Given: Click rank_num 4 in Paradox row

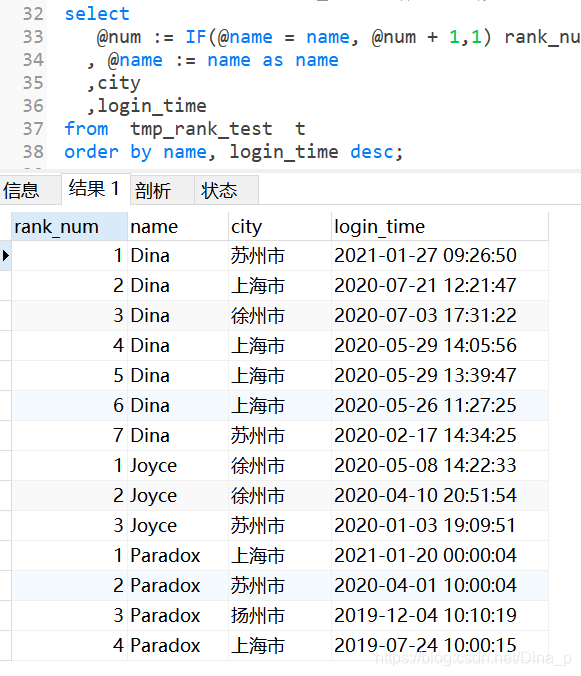Looking at the screenshot, I should pos(69,645).
